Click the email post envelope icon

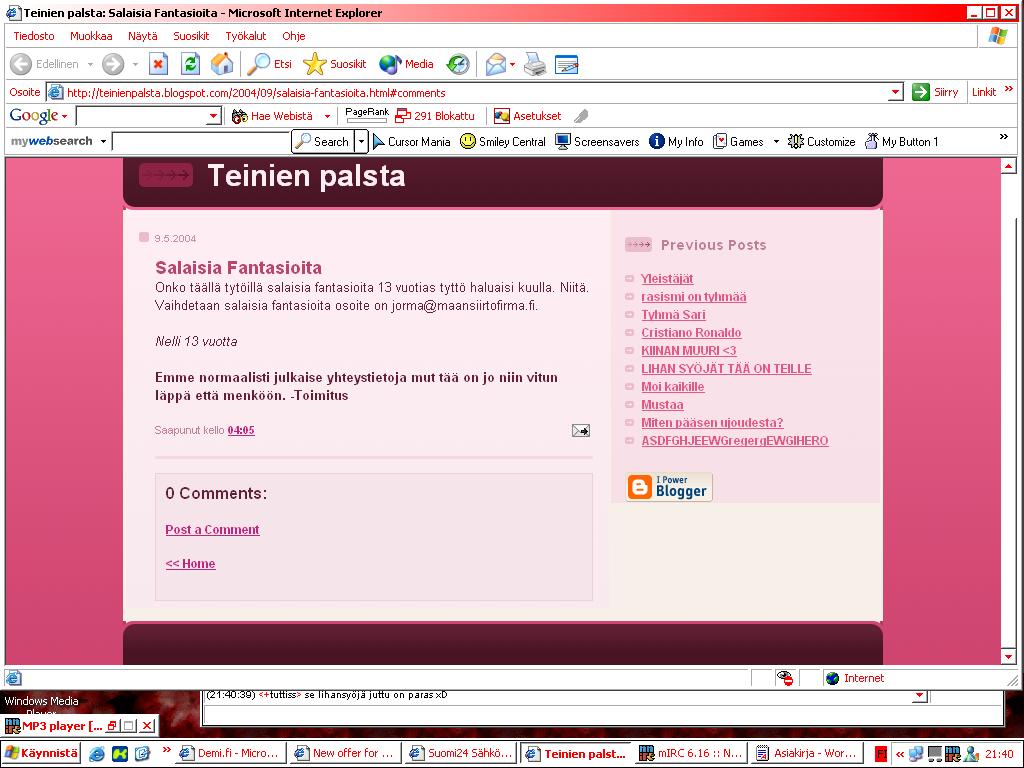[x=580, y=430]
